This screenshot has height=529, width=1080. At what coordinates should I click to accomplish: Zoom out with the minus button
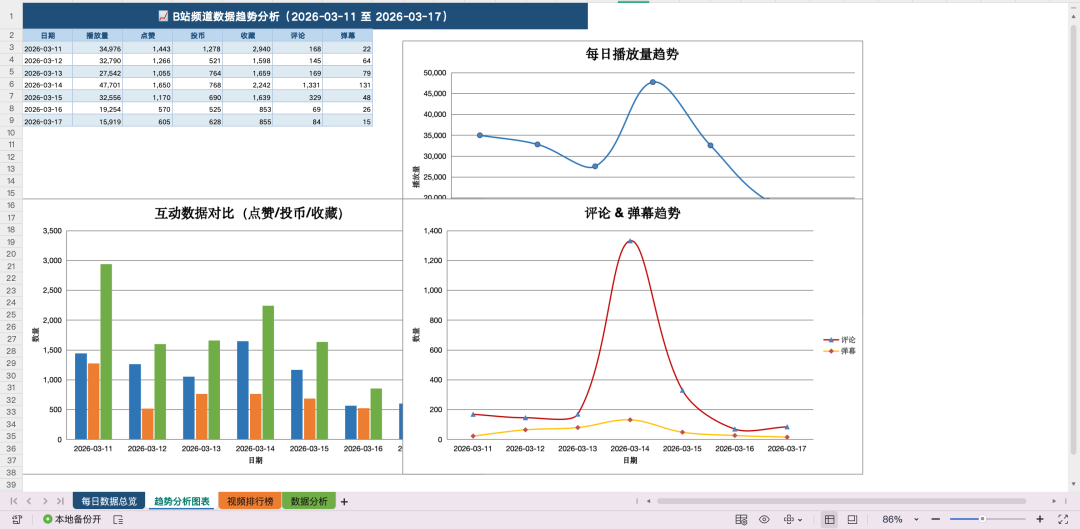(935, 519)
